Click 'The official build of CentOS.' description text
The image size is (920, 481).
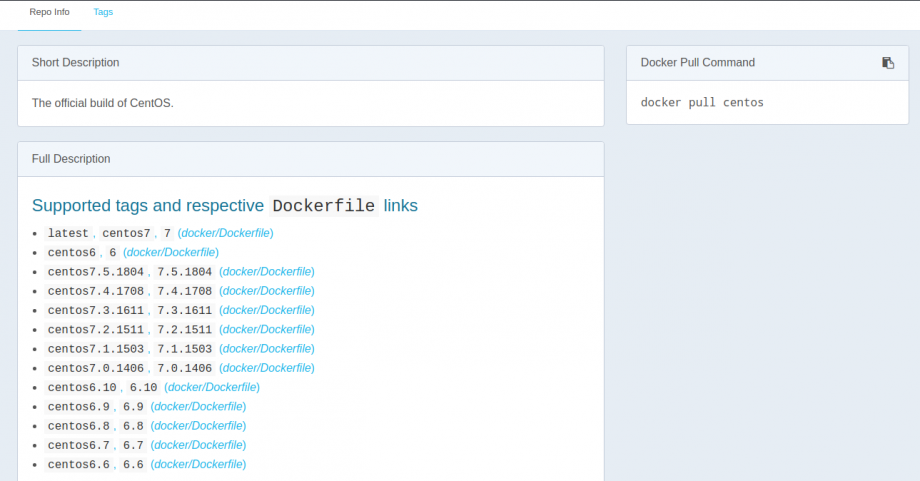coord(103,103)
